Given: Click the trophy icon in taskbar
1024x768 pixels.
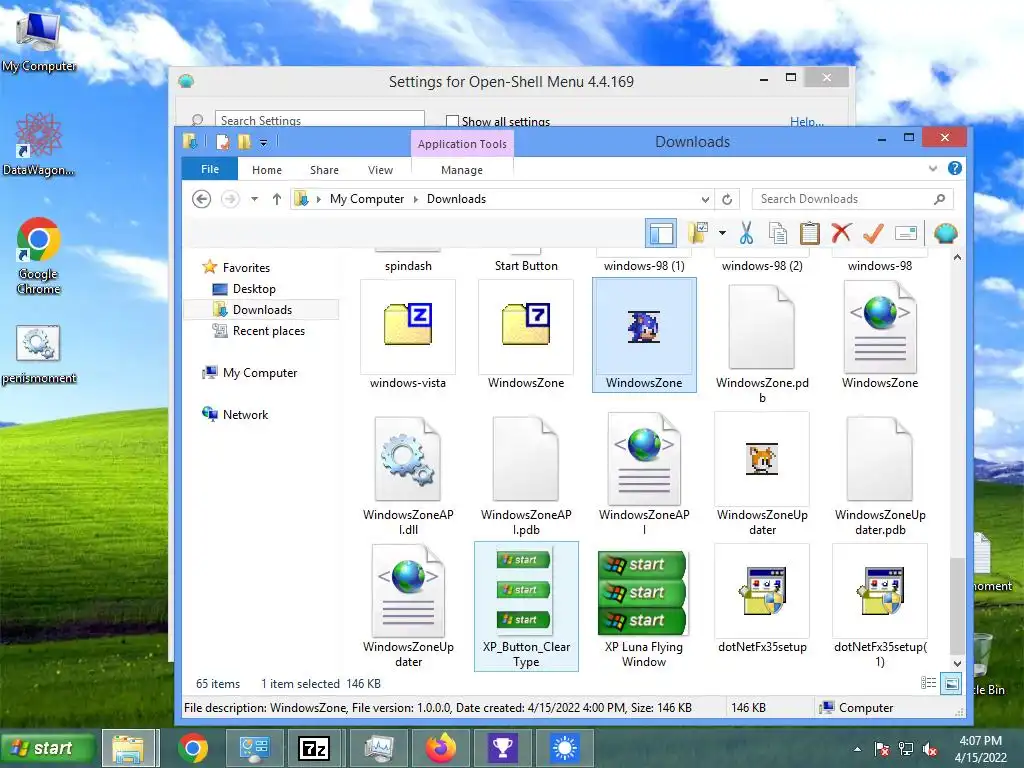Looking at the screenshot, I should 502,748.
